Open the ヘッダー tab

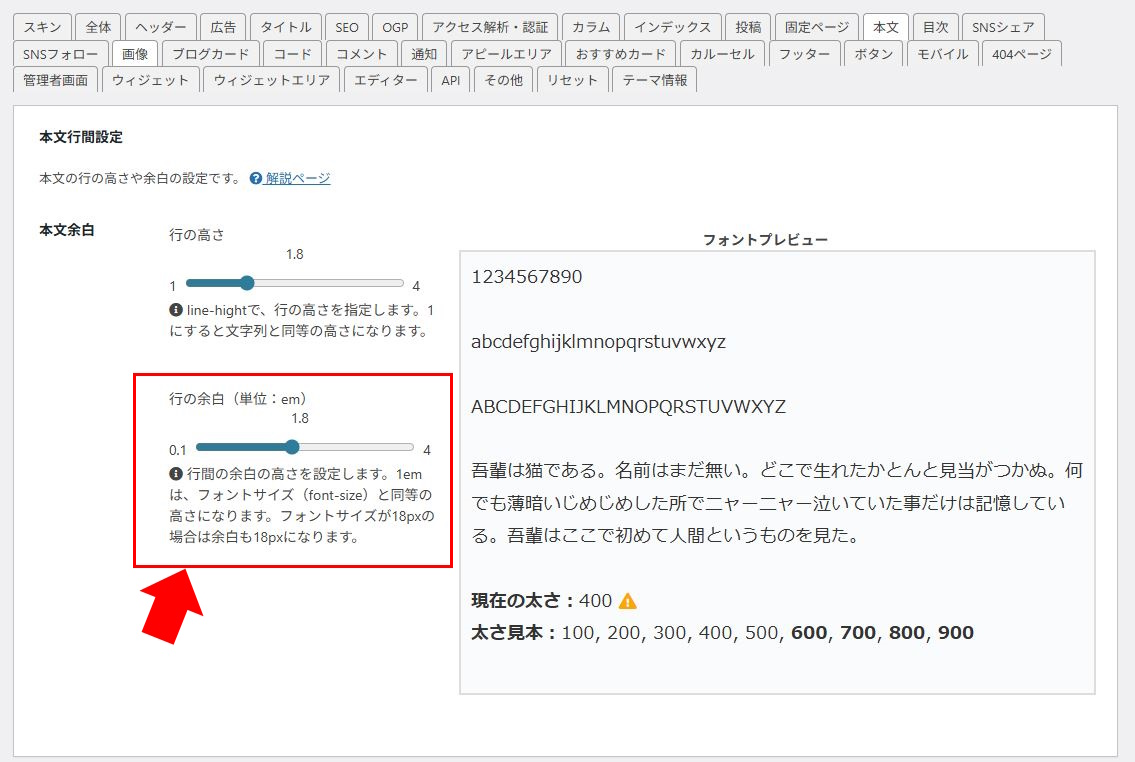tap(160, 27)
